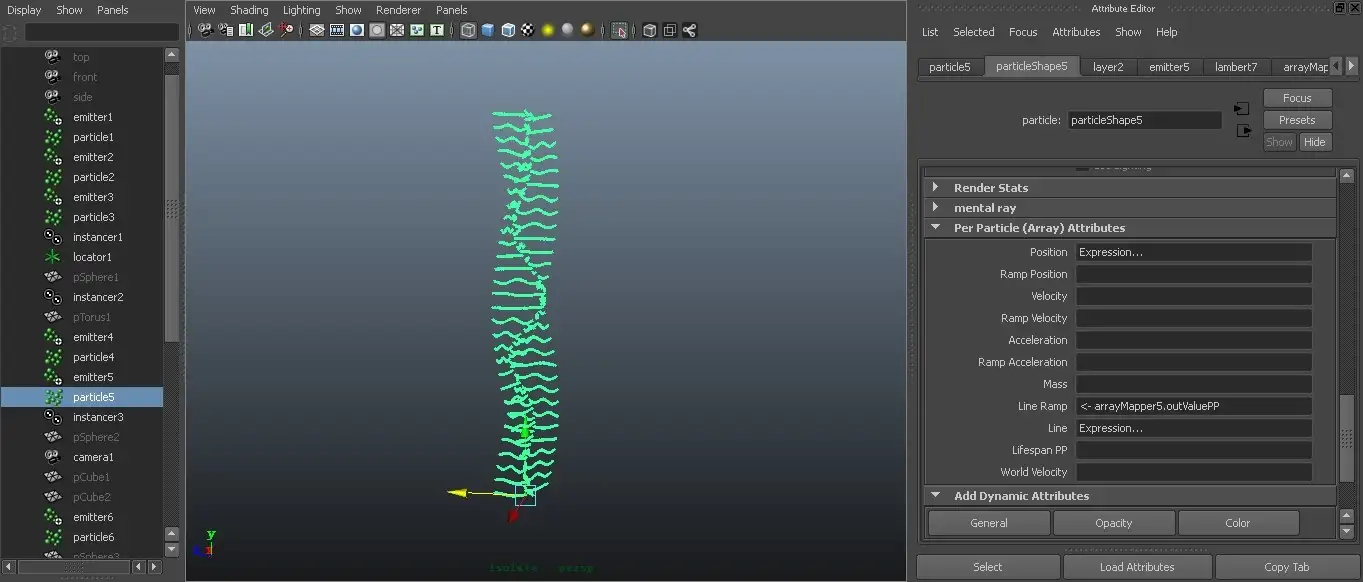
Task: Click High Quality rendering gold sphere icon
Action: 588,30
